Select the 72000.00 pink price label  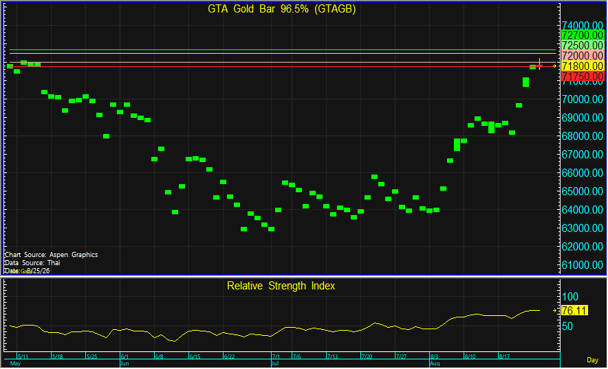(x=582, y=56)
